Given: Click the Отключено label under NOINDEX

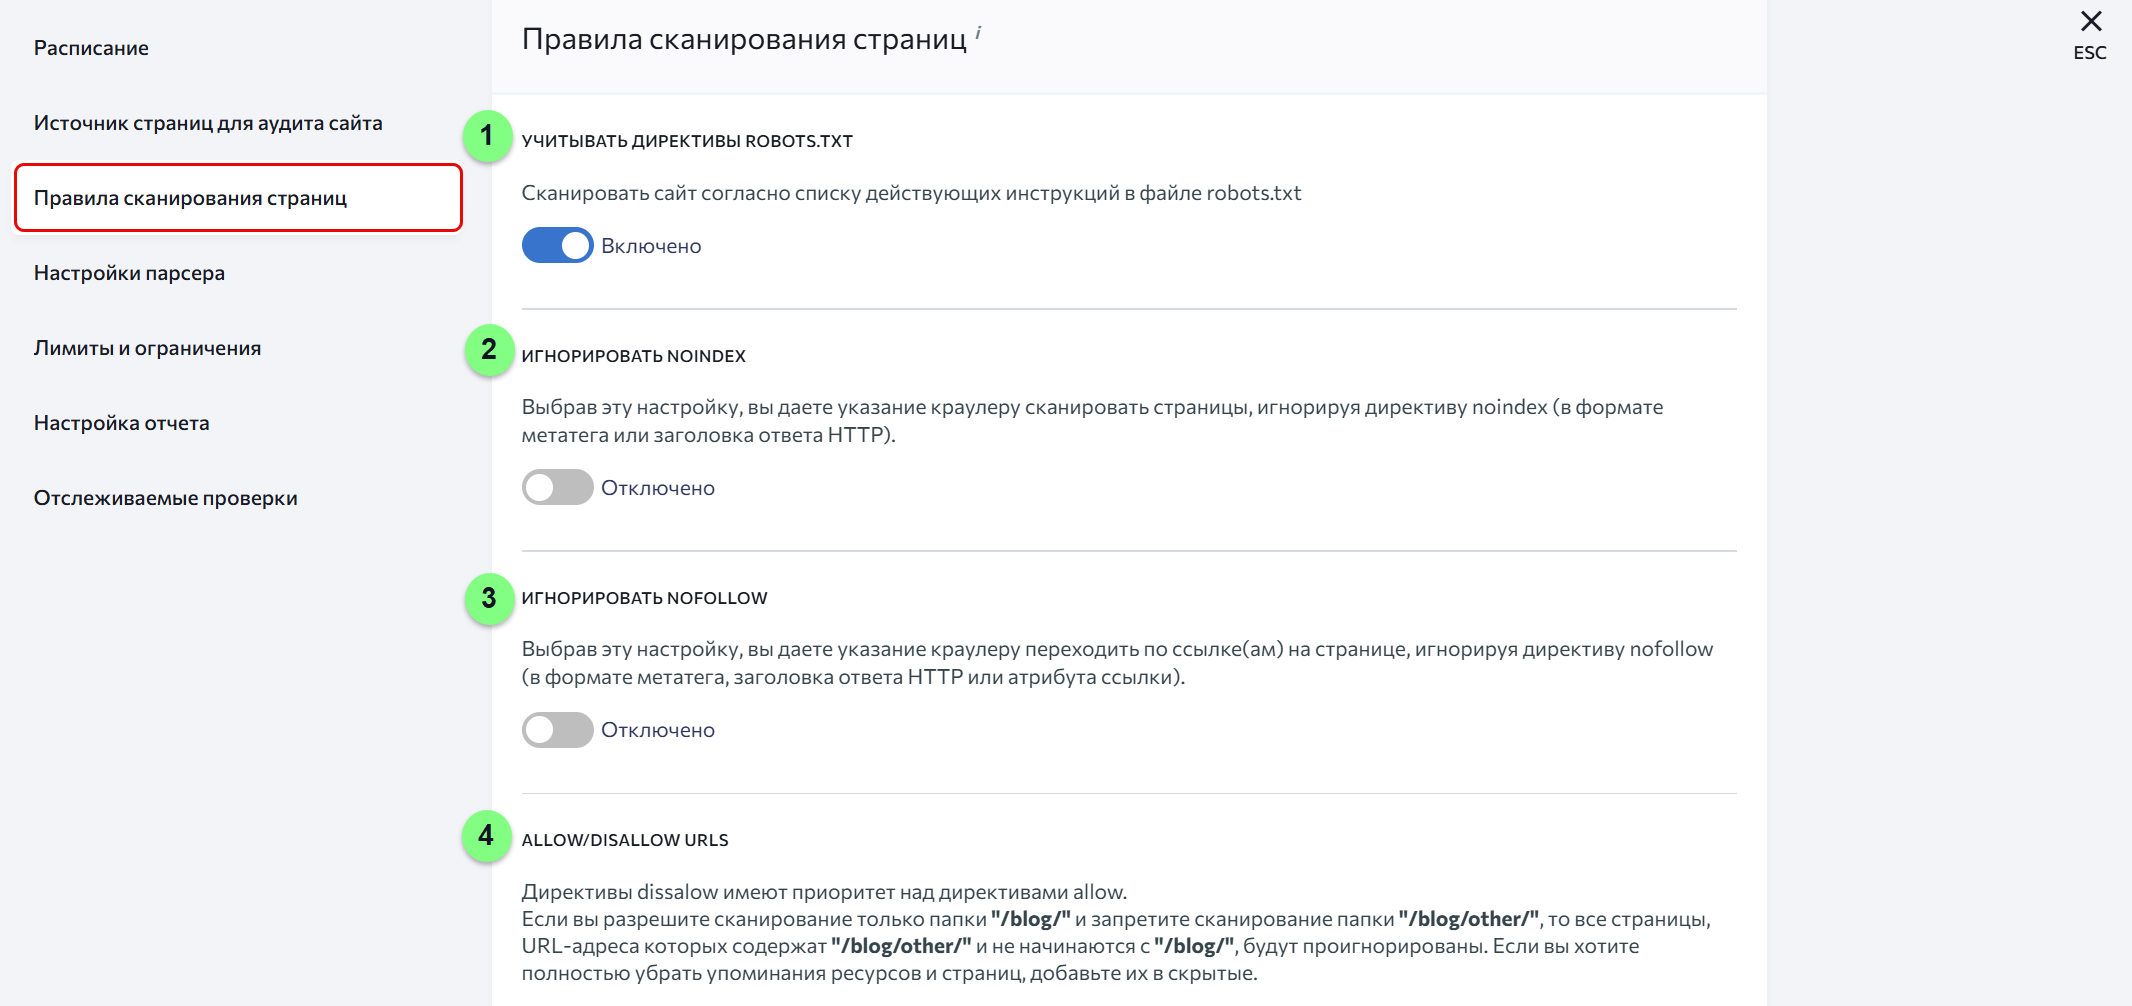Looking at the screenshot, I should pos(658,488).
